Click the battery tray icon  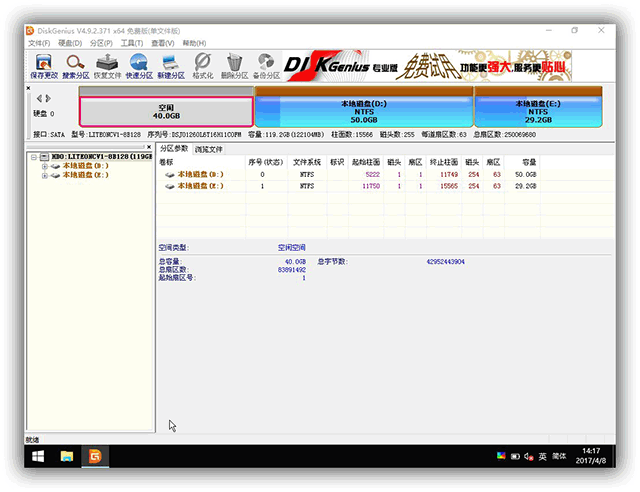pos(515,456)
